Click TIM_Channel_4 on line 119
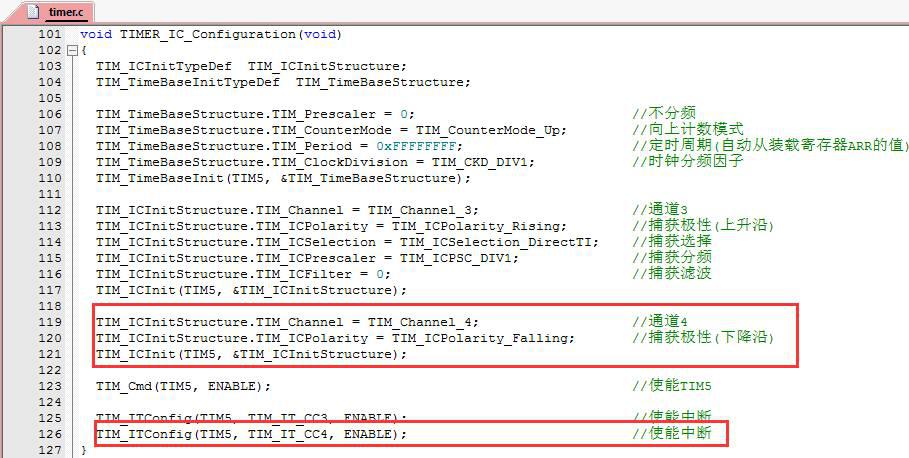 420,322
